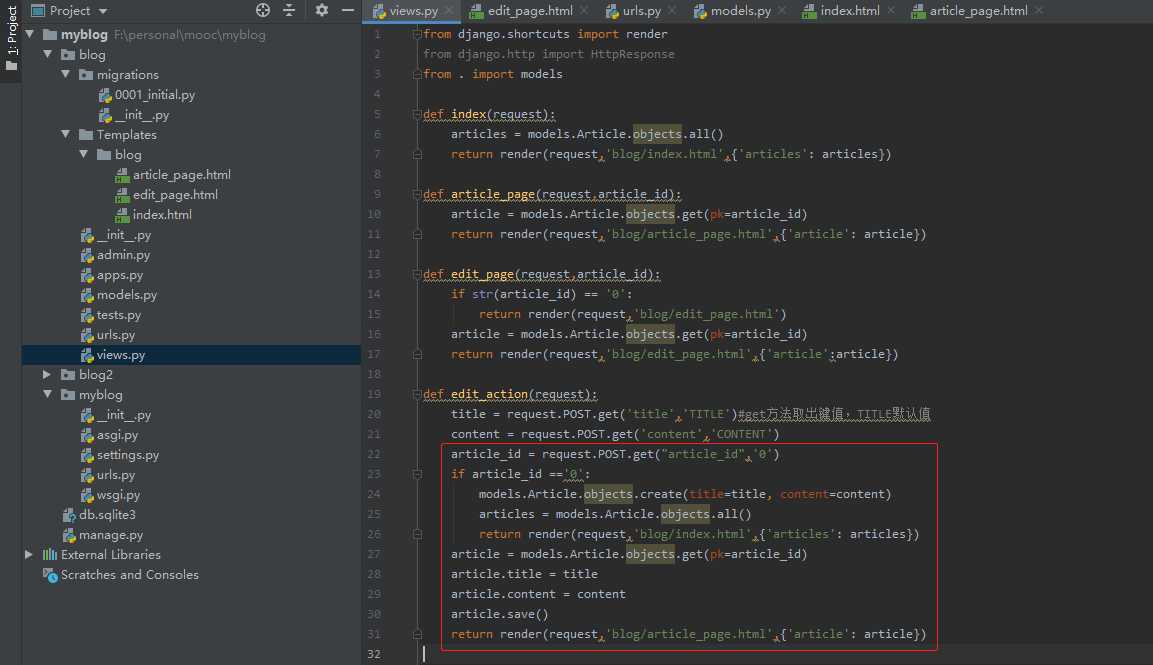Click the locate/scroll-from-source target icon
The image size is (1153, 665).
click(x=263, y=10)
